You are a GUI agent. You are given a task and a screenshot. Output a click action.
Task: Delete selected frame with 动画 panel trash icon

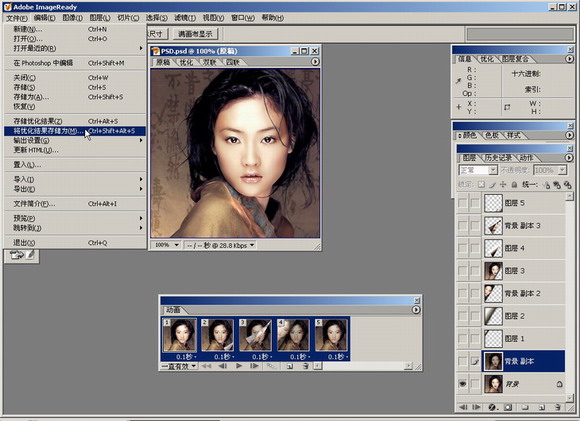[x=306, y=366]
